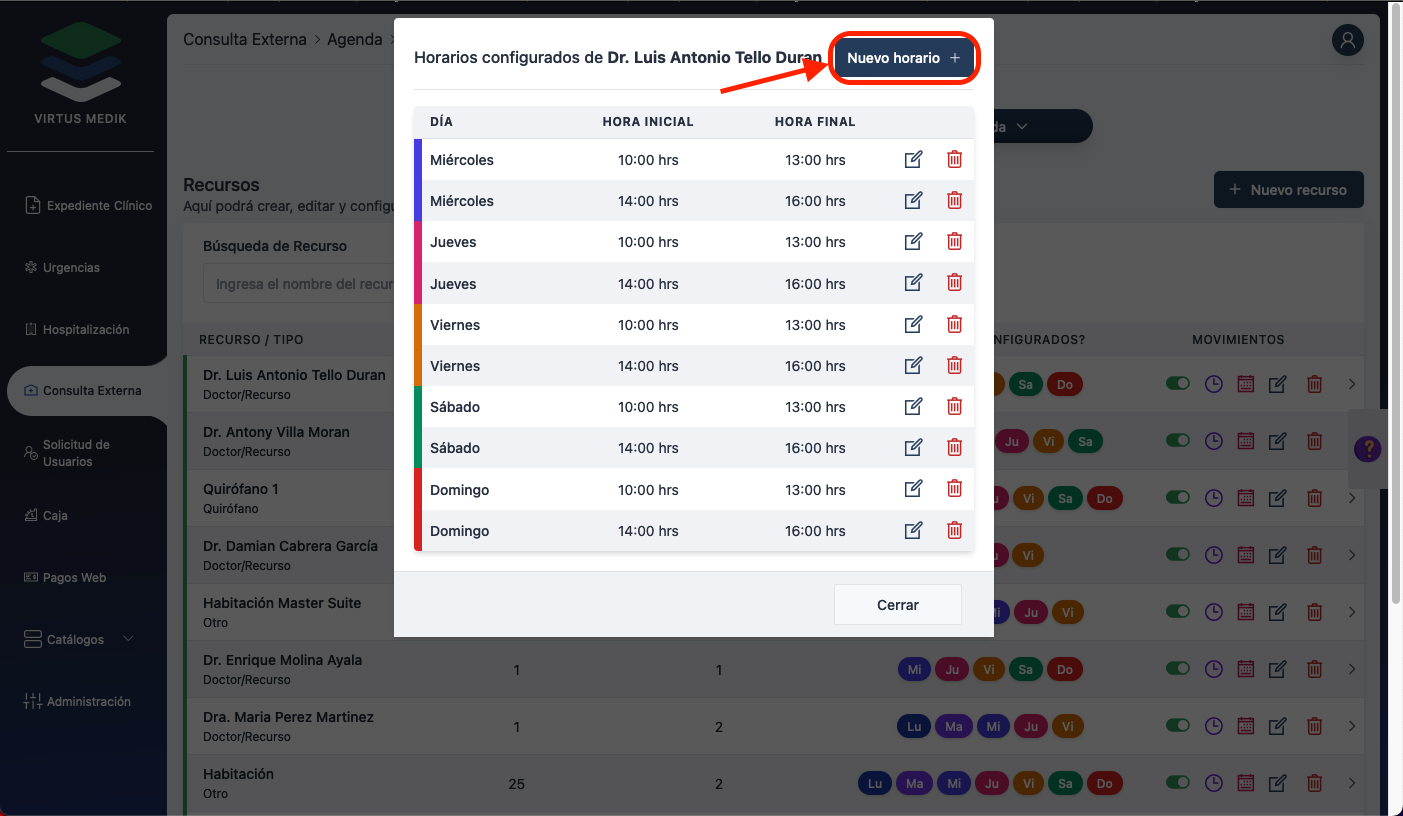Delete the Domingo 14:00 schedule row

(954, 531)
